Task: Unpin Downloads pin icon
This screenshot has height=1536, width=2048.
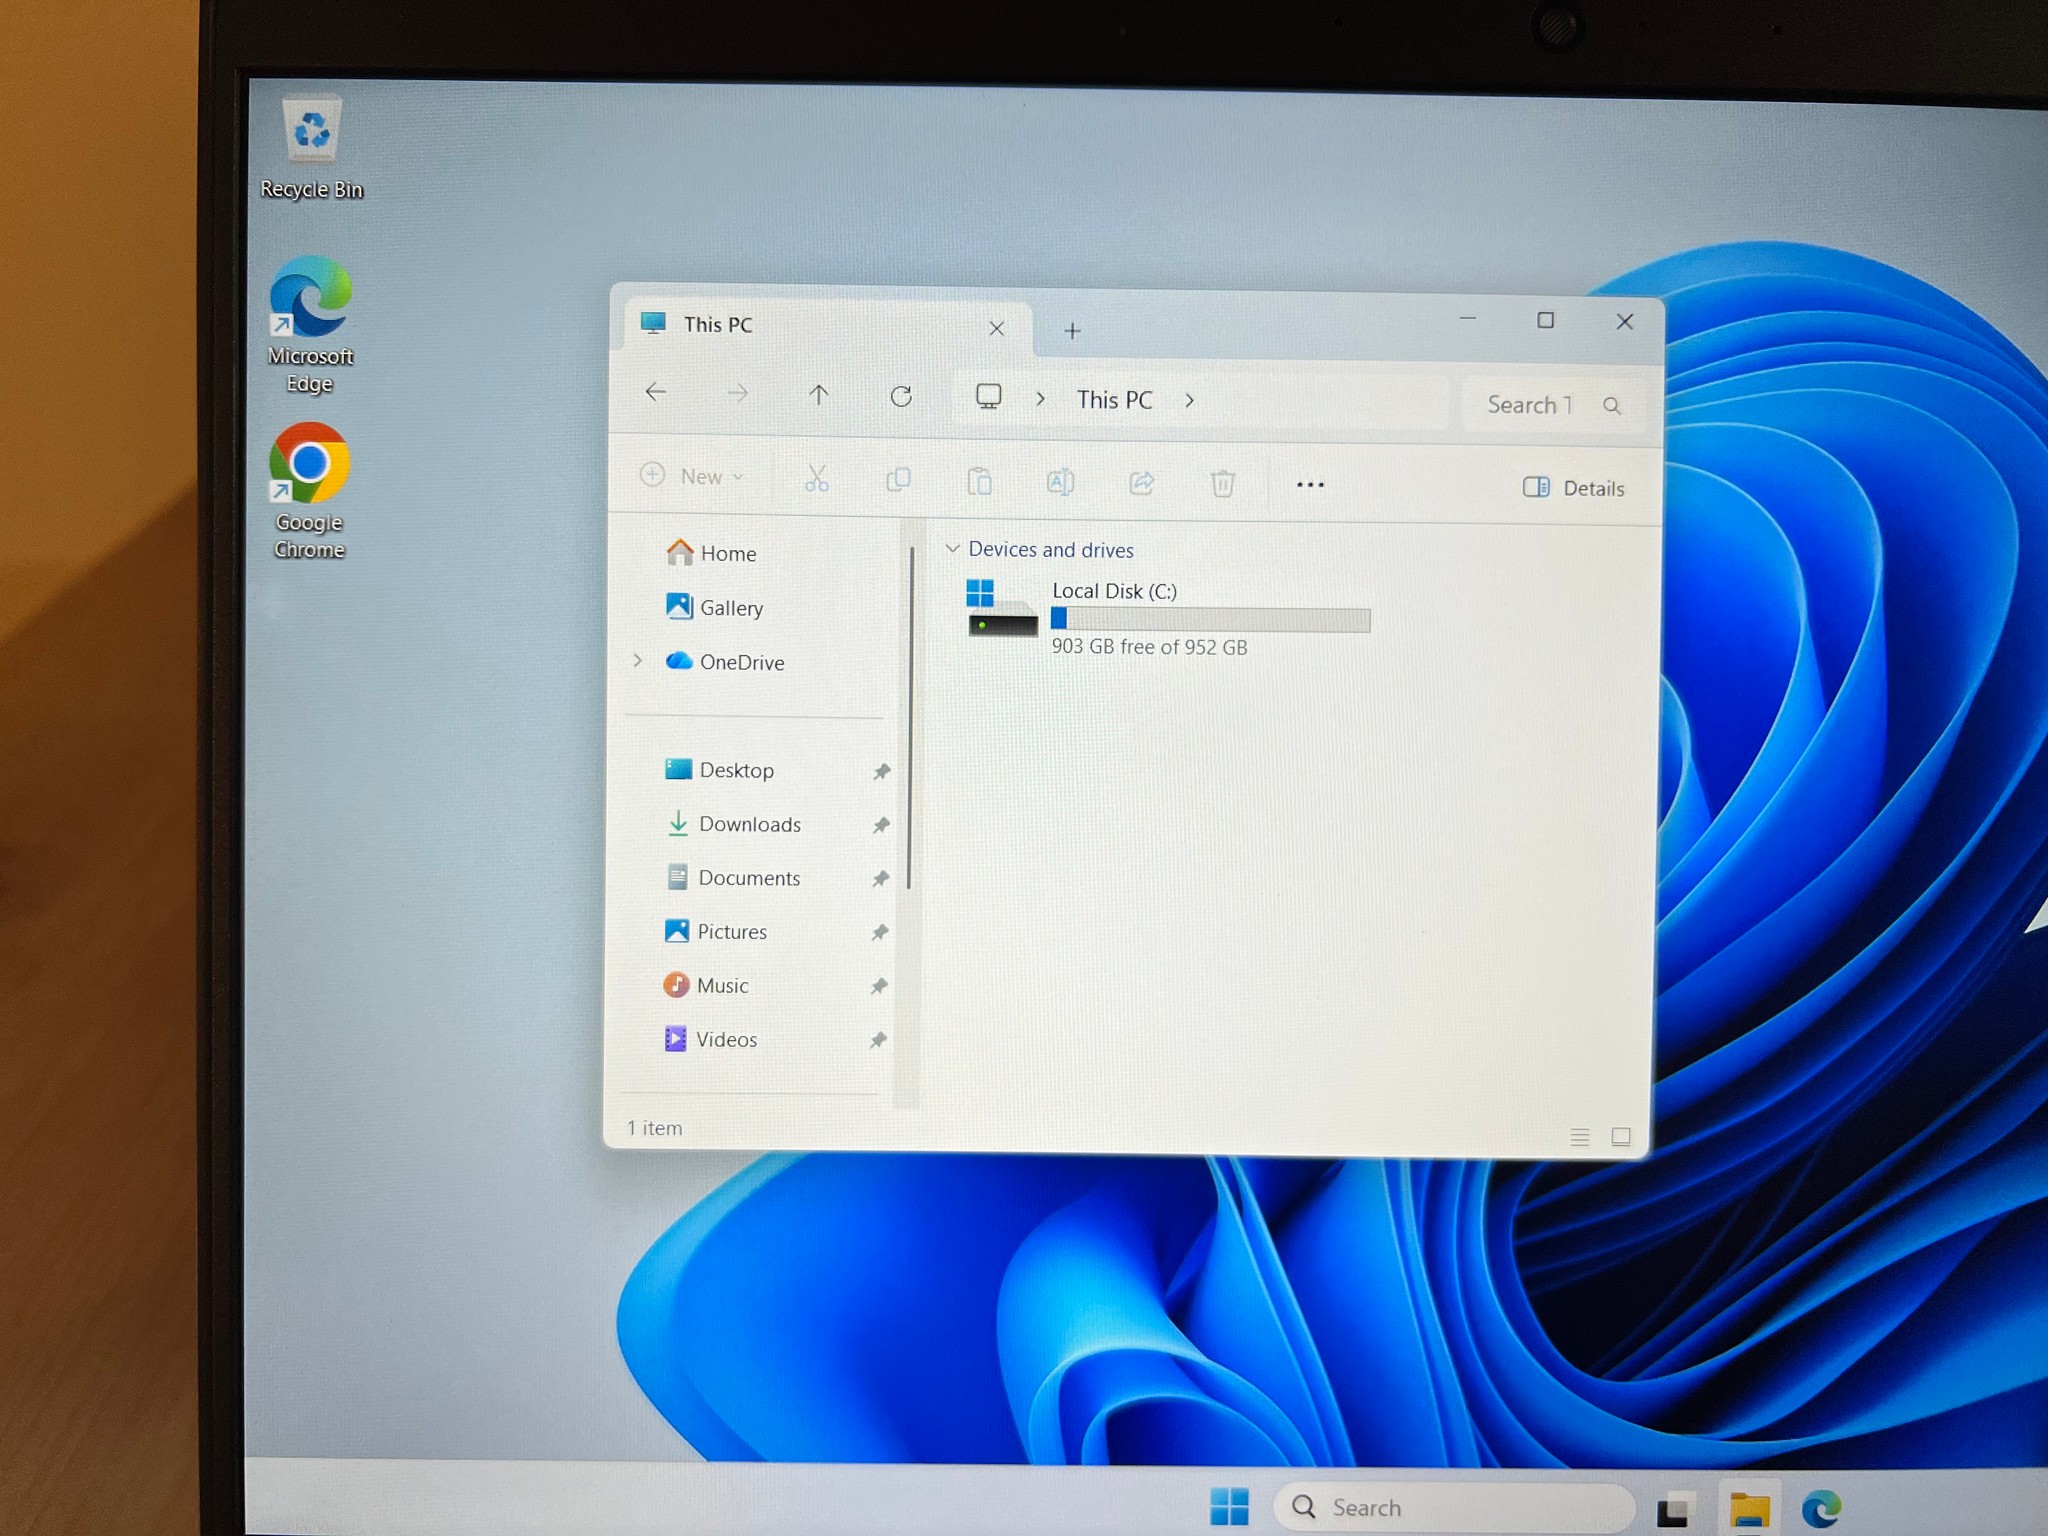Action: click(x=880, y=826)
